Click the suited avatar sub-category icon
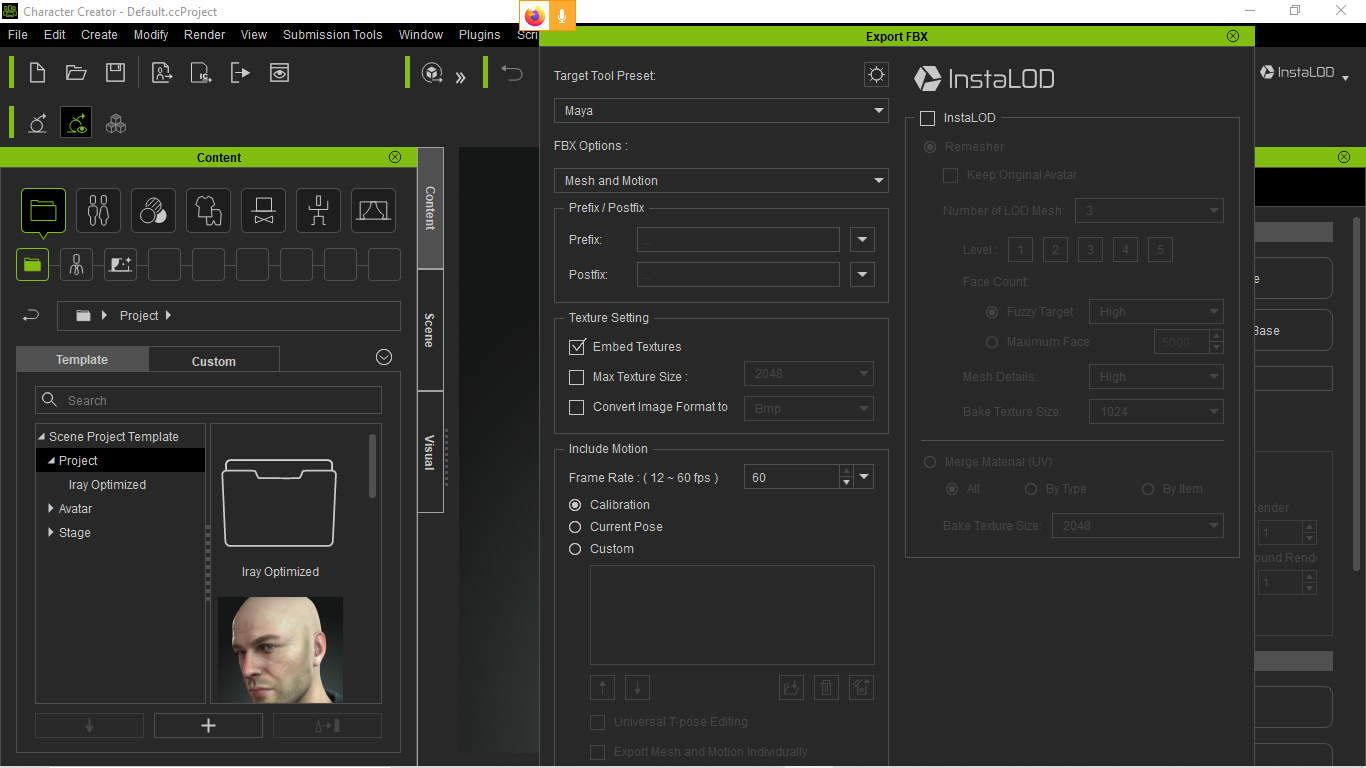The height and width of the screenshot is (768, 1366). tap(76, 265)
